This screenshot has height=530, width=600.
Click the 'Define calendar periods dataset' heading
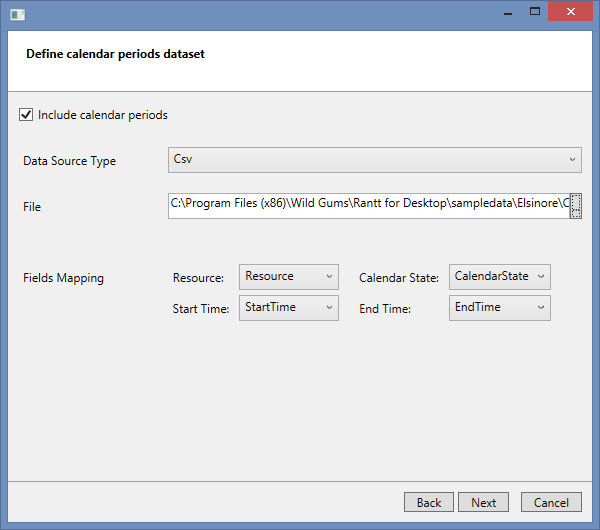click(115, 54)
